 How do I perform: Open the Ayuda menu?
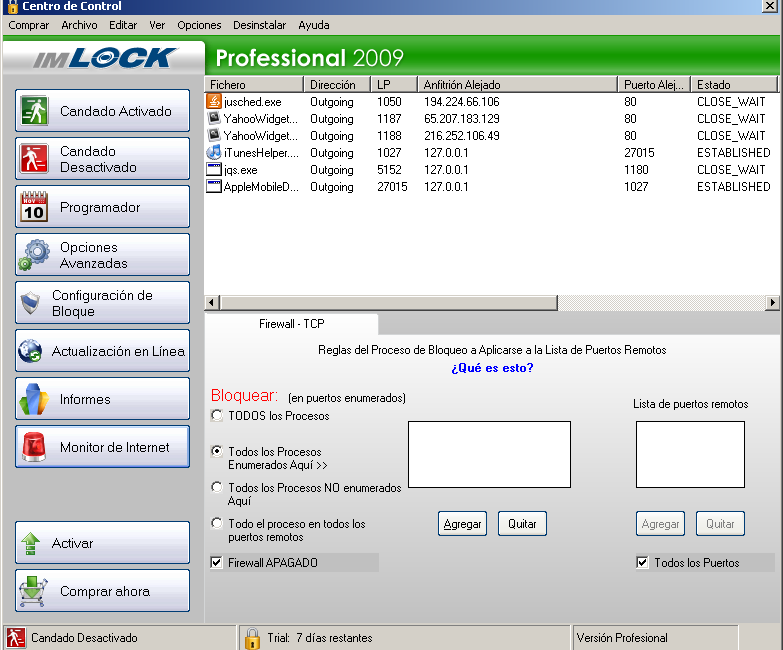[314, 25]
